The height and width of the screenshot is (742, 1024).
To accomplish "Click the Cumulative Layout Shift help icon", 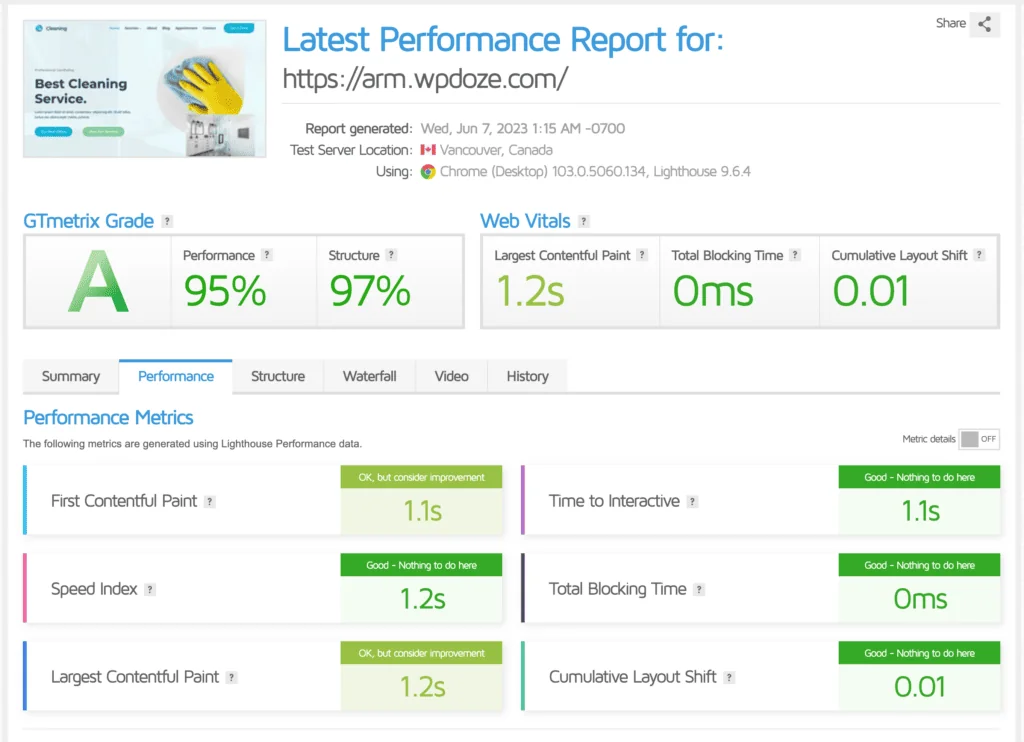I will tap(728, 677).
